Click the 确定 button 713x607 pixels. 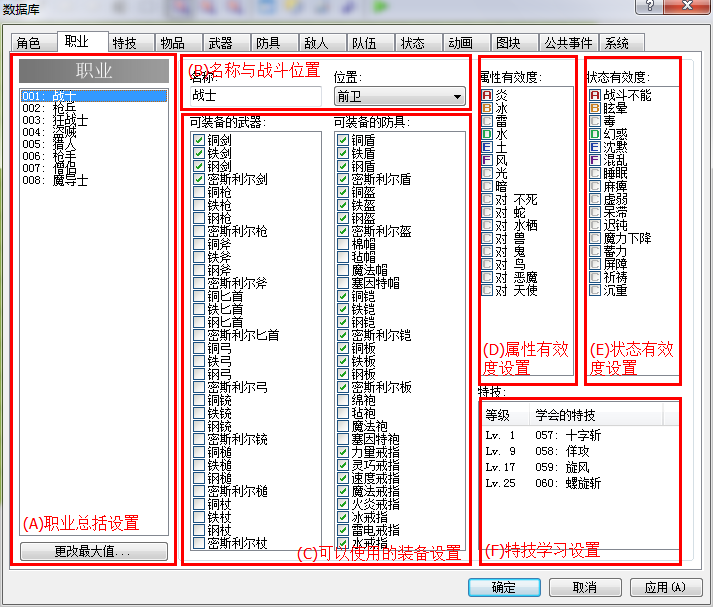[x=504, y=587]
